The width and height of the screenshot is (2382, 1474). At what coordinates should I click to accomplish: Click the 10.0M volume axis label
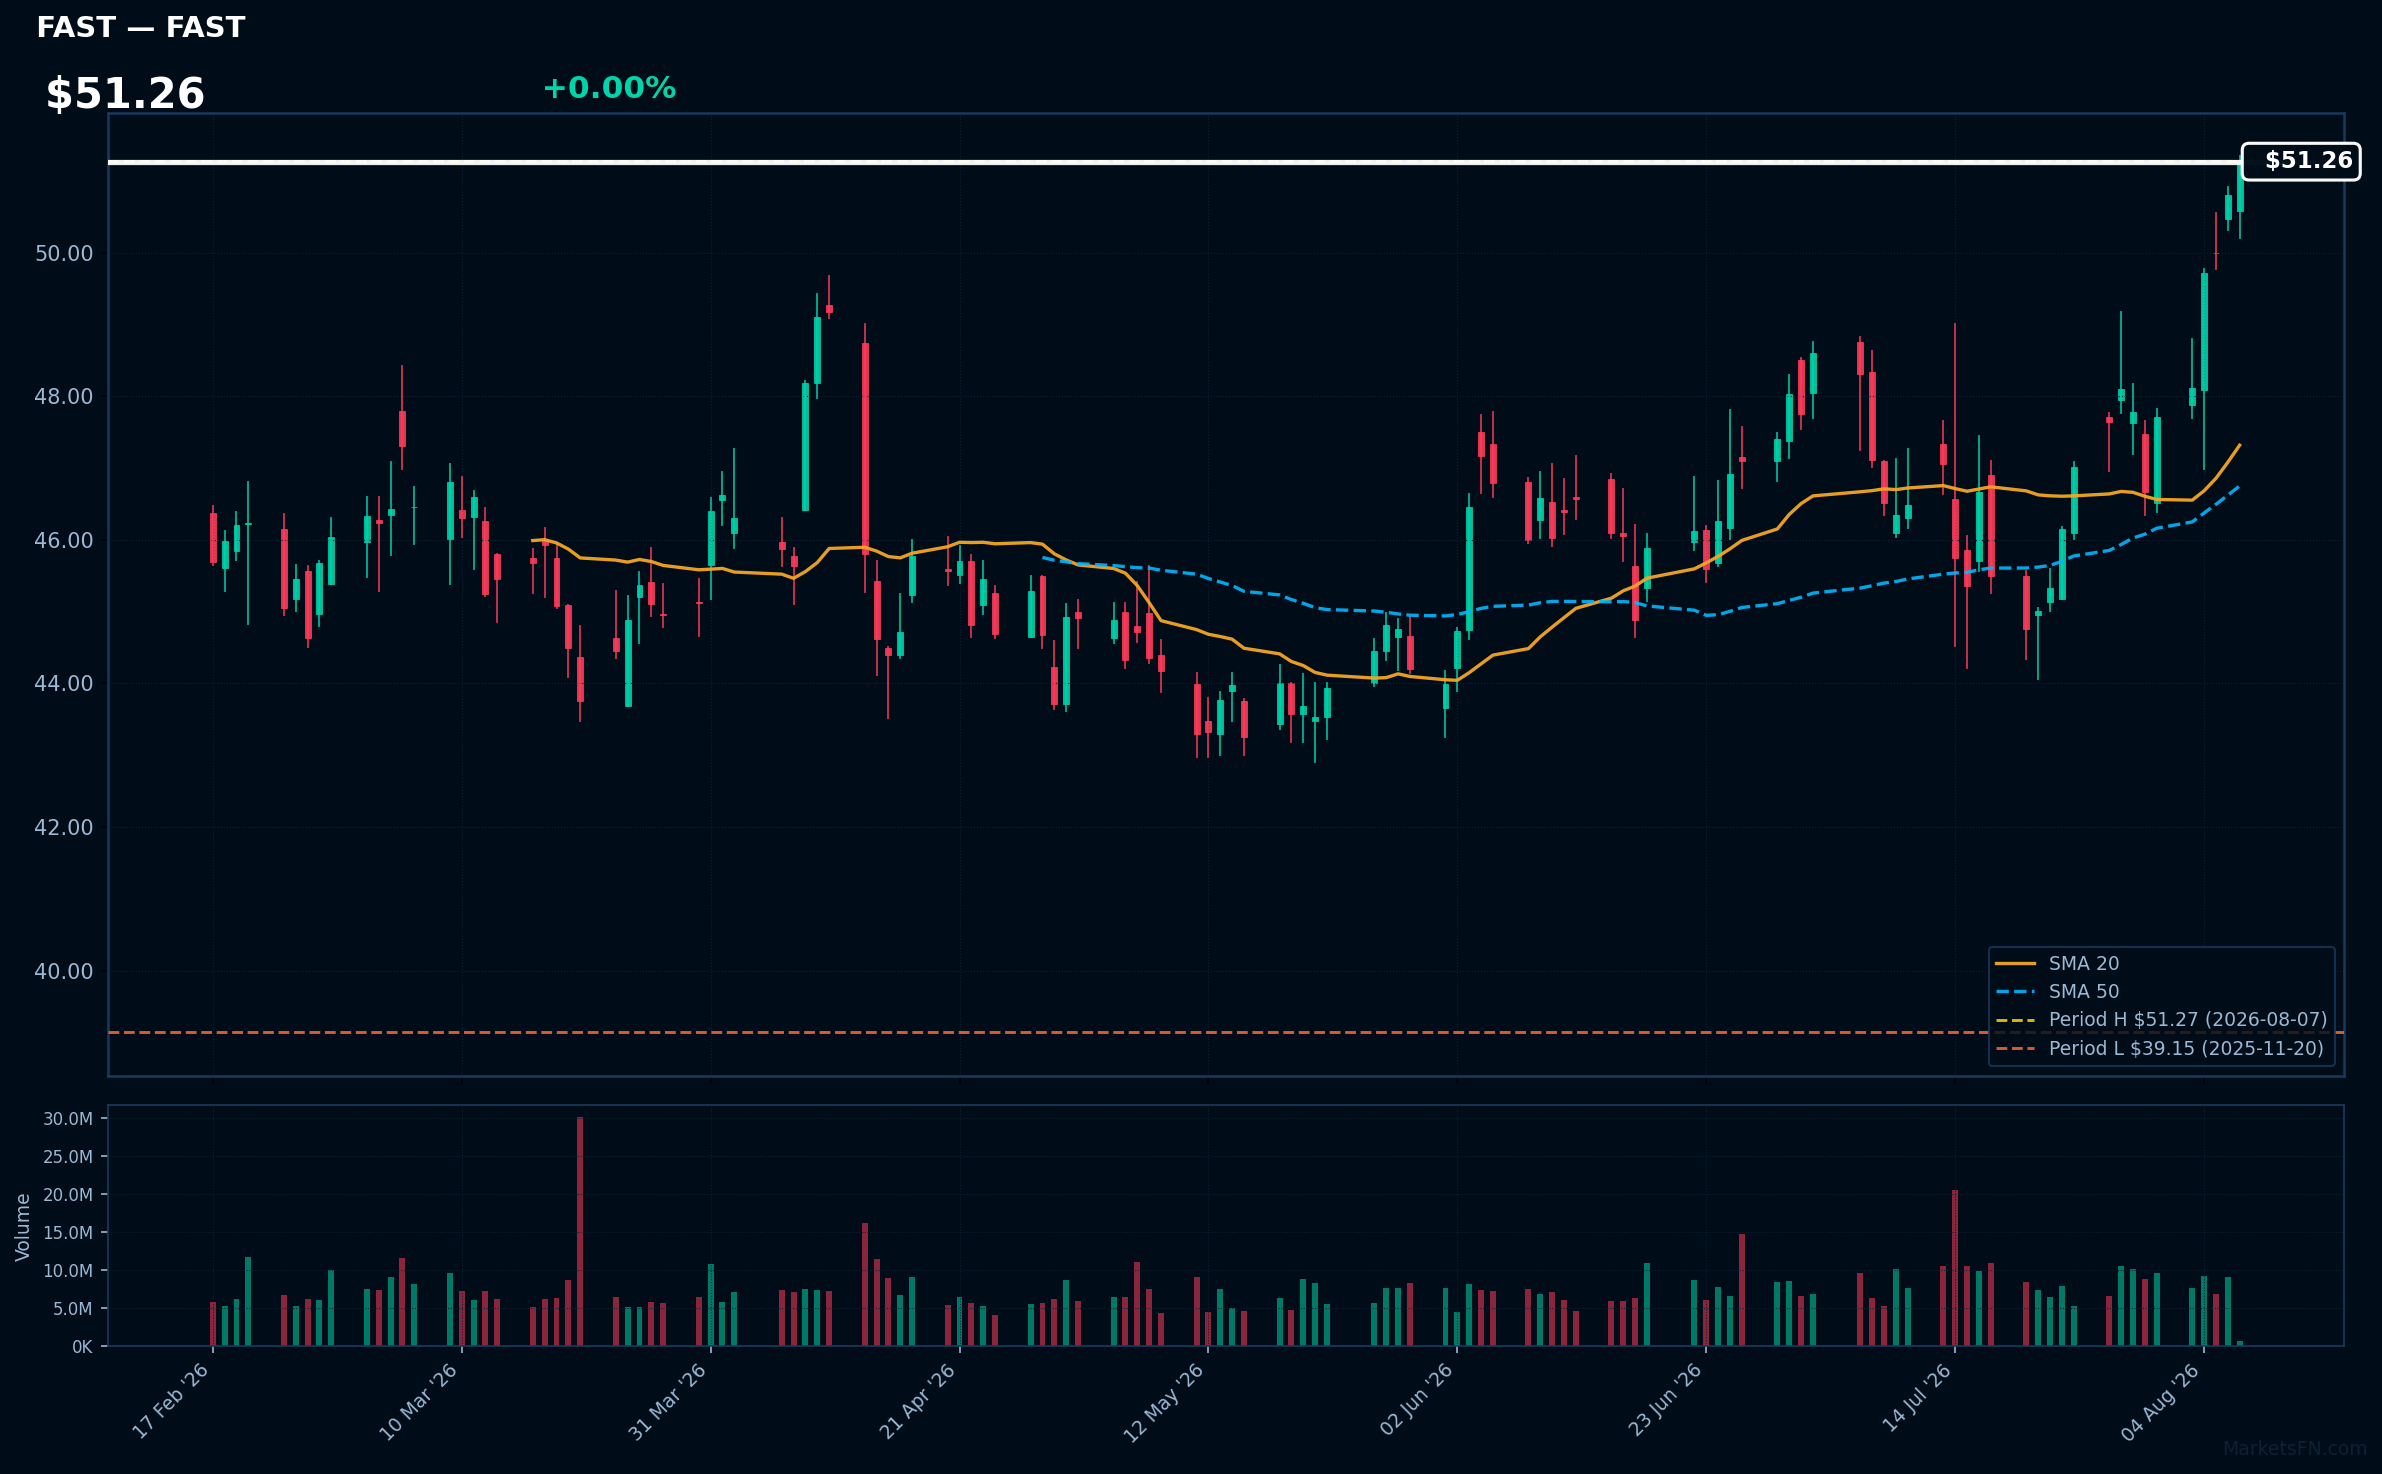[68, 1271]
